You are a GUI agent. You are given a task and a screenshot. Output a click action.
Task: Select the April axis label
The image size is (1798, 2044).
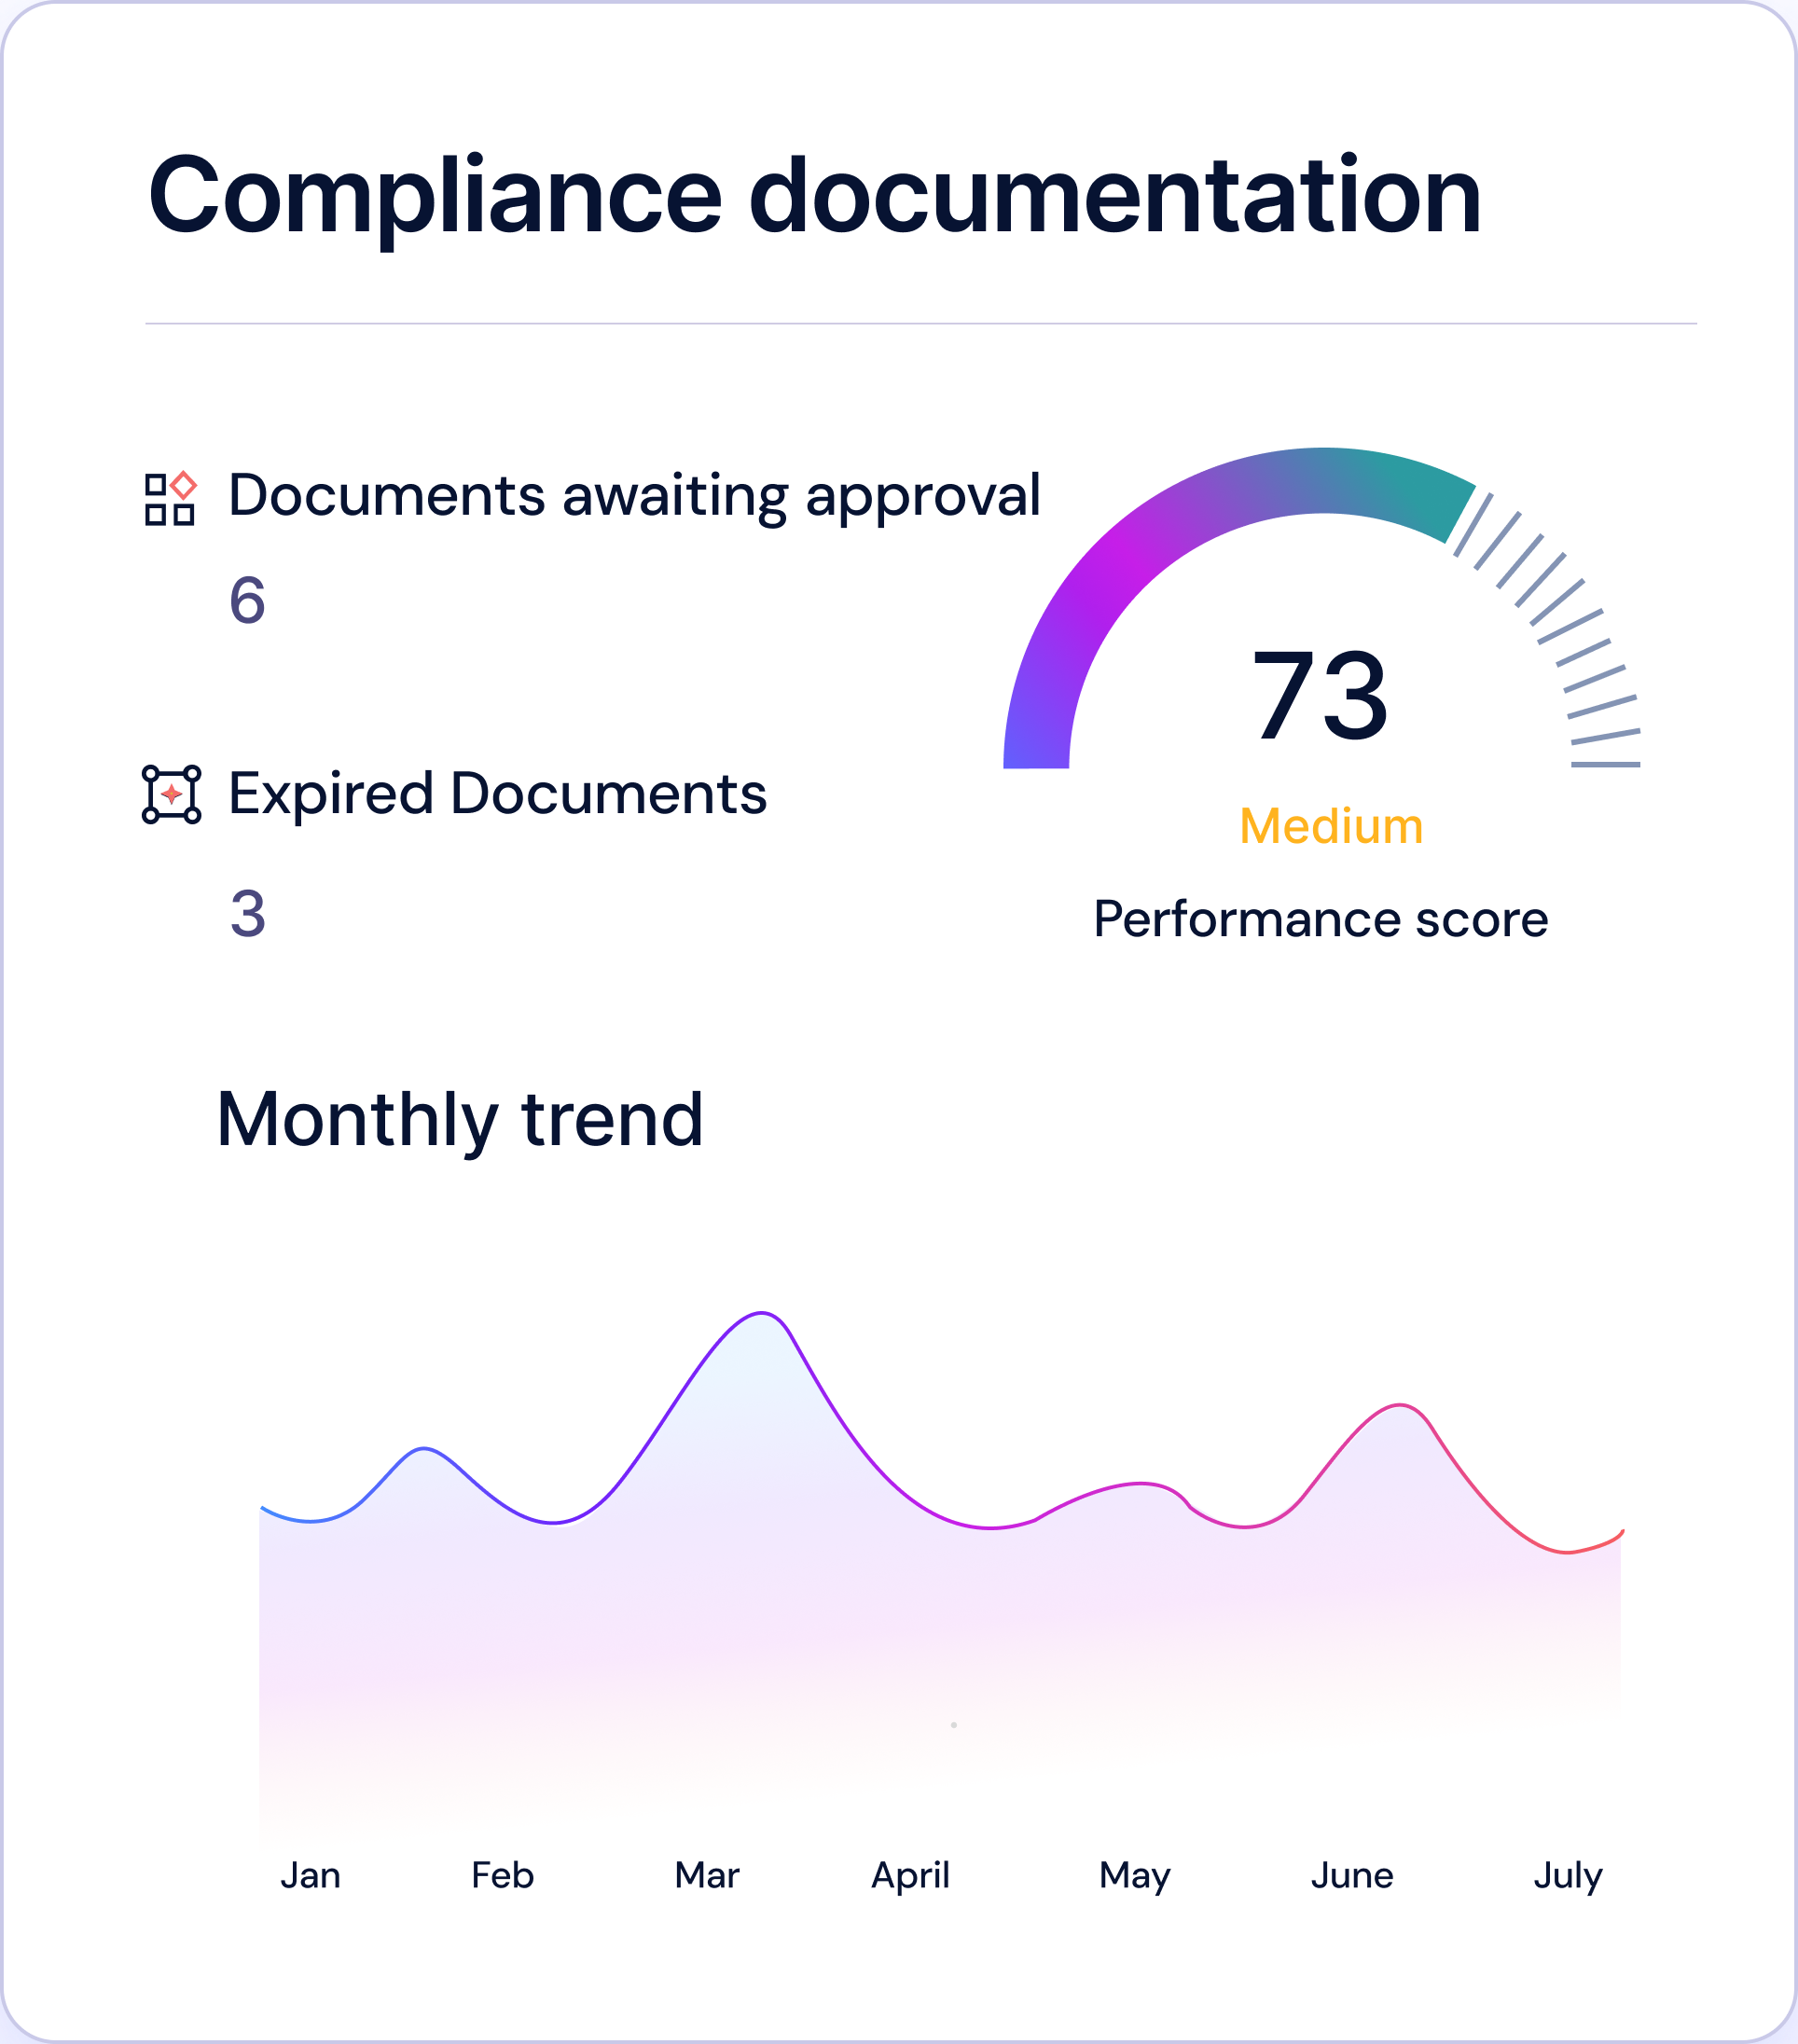(x=910, y=1875)
